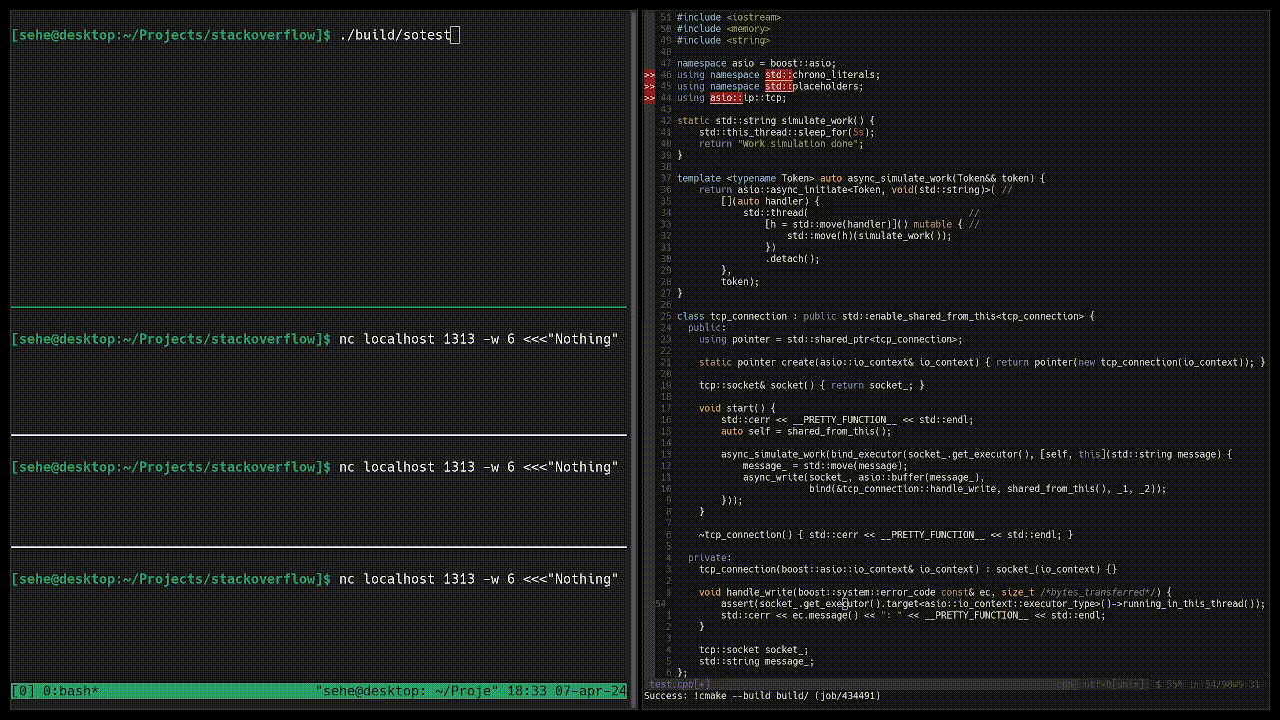Select the active bash window marker 0:bash*
This screenshot has width=1280, height=720.
[70, 690]
